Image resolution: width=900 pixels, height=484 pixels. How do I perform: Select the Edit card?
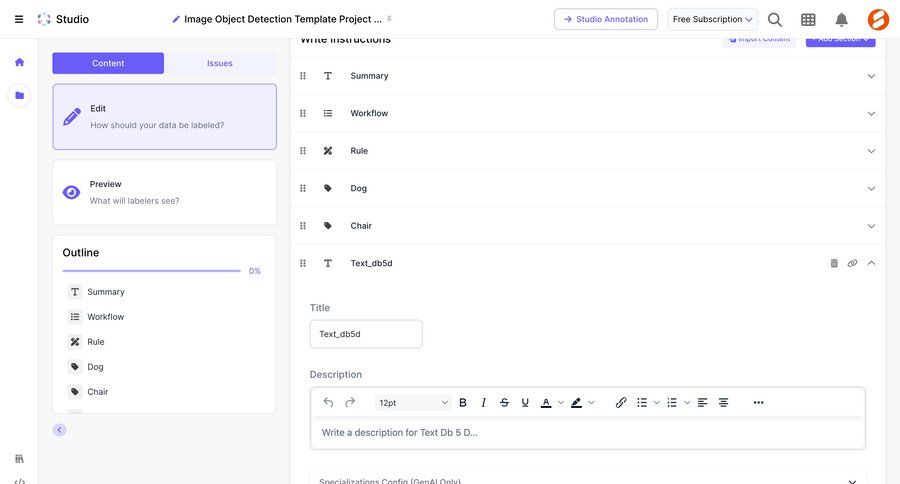pos(164,117)
